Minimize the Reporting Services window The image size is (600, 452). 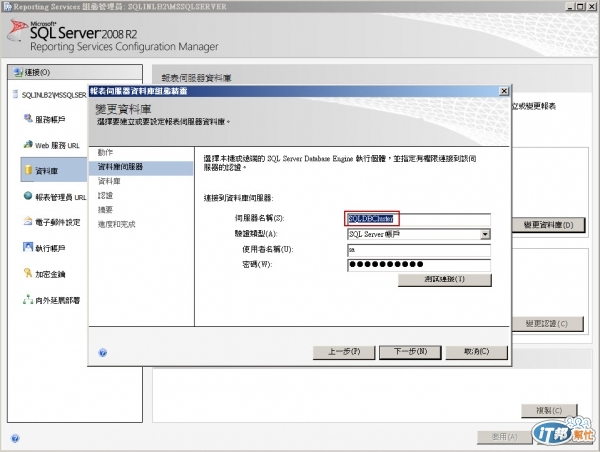pos(571,7)
